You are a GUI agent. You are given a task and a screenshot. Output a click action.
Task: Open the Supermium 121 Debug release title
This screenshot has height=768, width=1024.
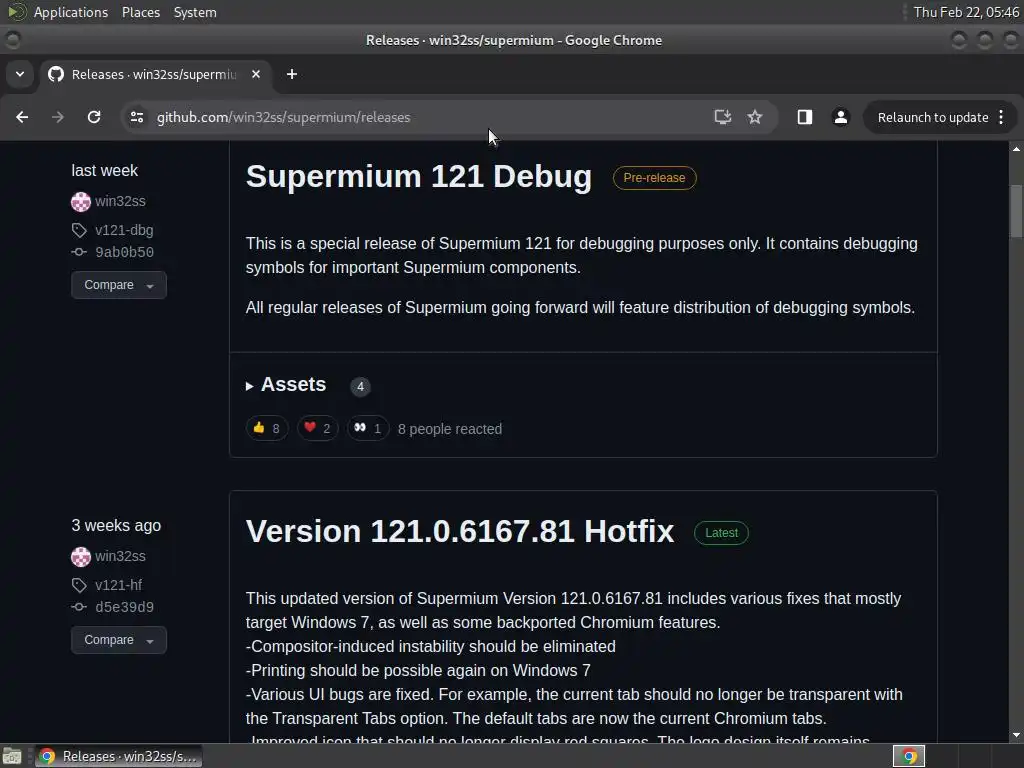[419, 177]
